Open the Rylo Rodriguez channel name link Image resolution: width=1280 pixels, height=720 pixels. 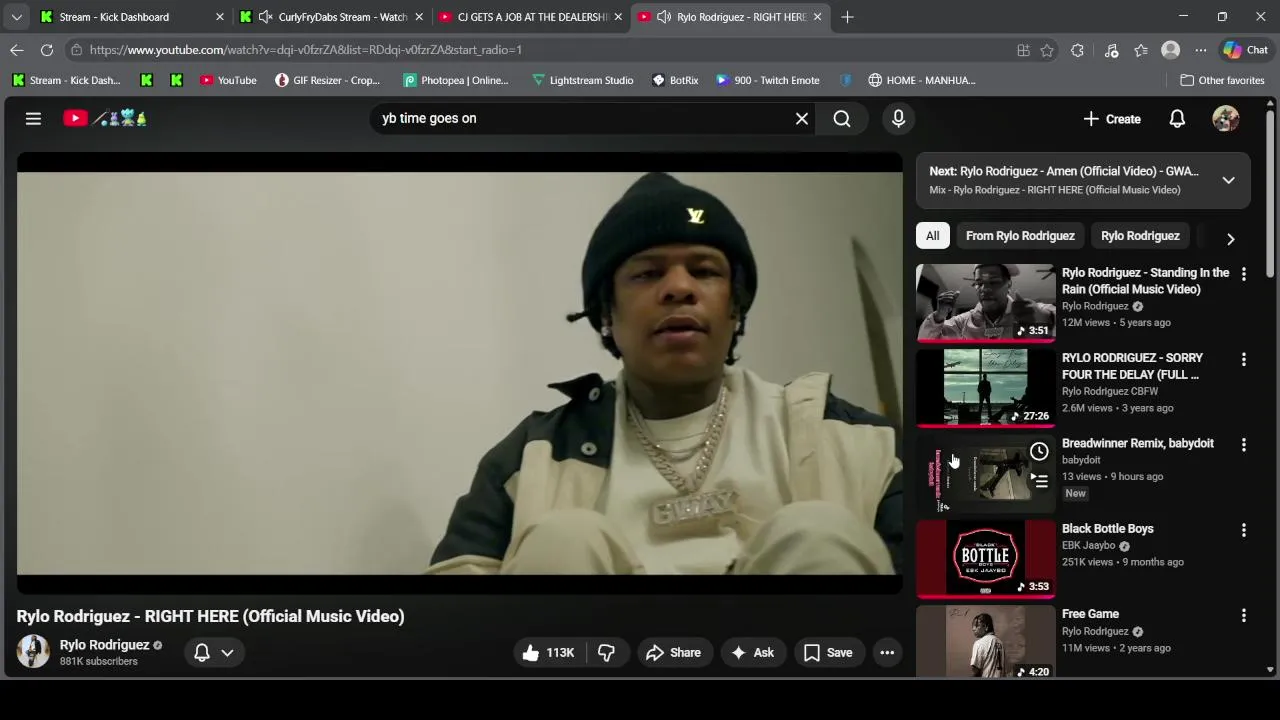click(104, 645)
